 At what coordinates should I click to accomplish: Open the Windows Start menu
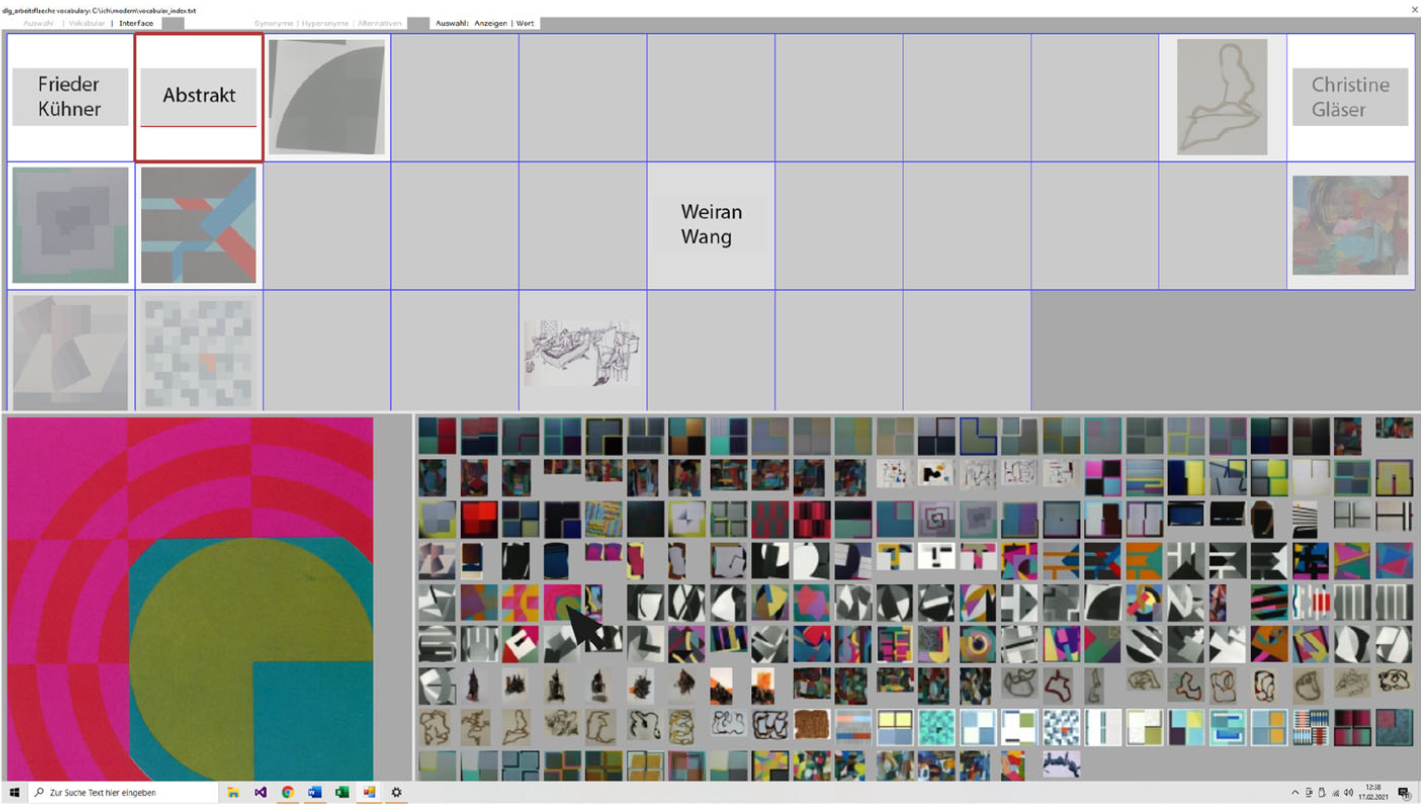coord(14,792)
